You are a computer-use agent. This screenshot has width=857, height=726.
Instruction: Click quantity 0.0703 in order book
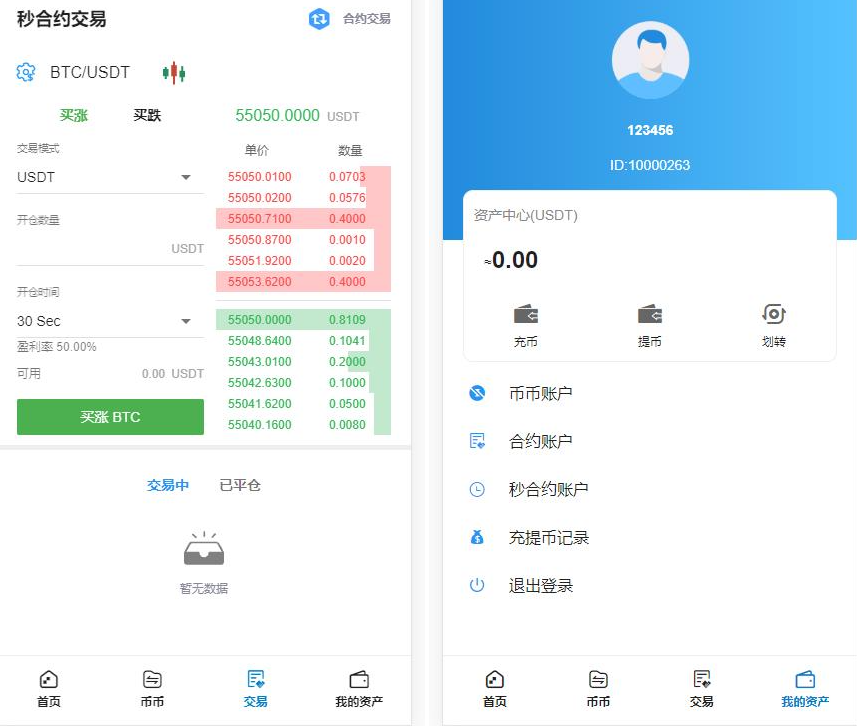[x=347, y=177]
